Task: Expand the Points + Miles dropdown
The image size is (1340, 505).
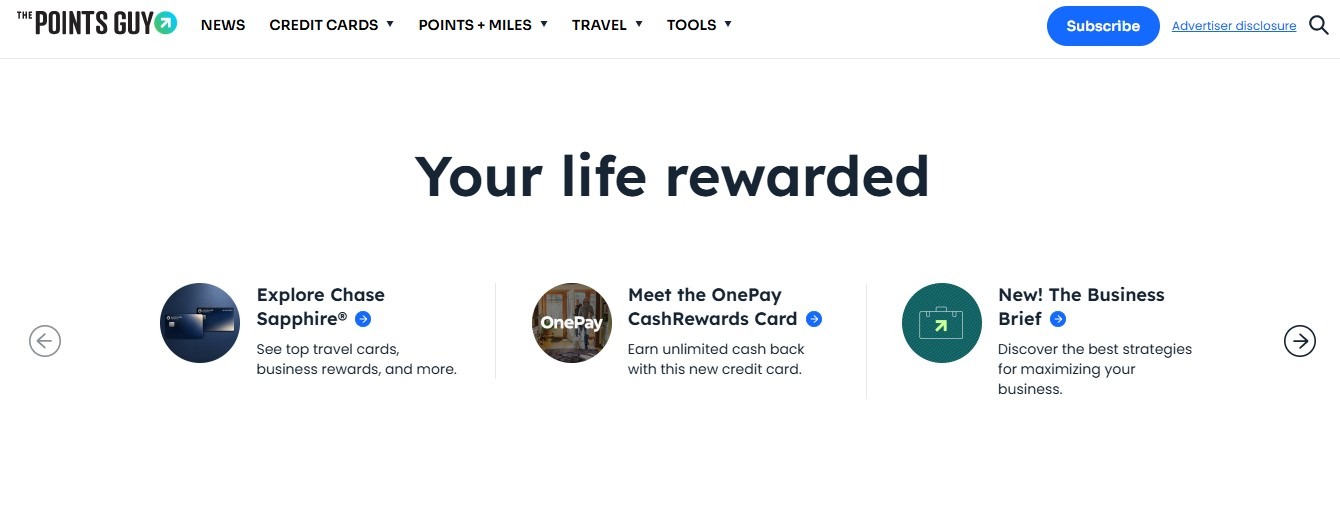Action: (x=483, y=25)
